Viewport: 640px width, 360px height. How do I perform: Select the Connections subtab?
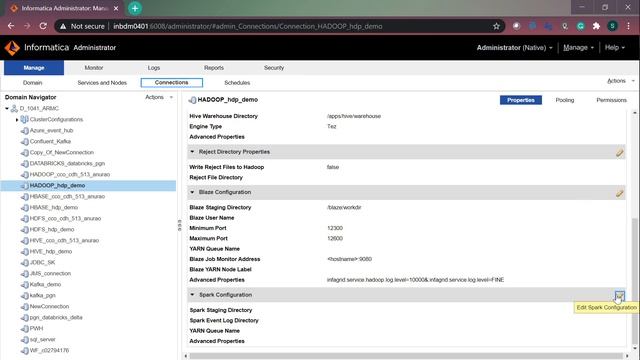pos(171,83)
